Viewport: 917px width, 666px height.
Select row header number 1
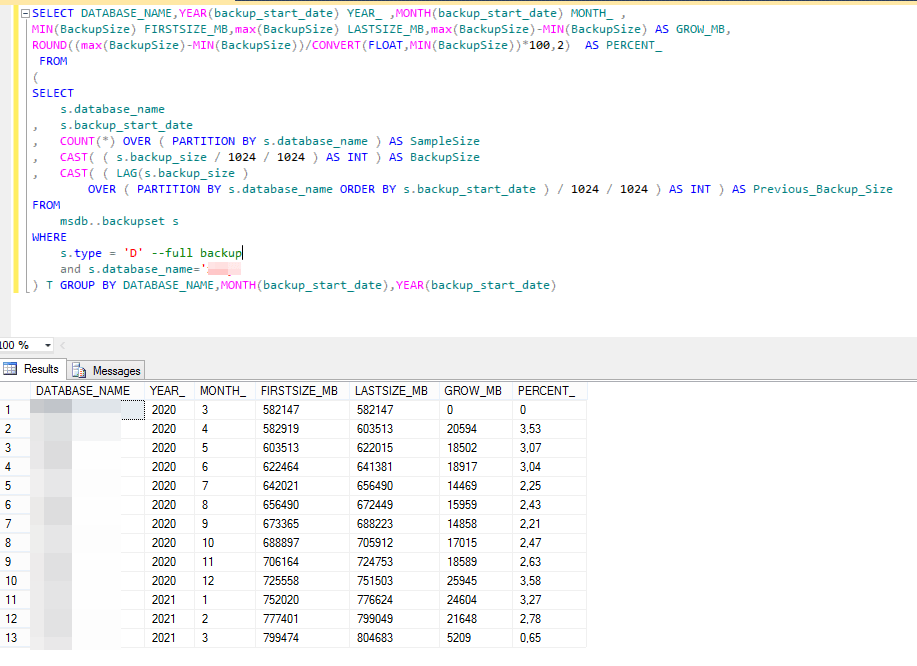click(15, 410)
